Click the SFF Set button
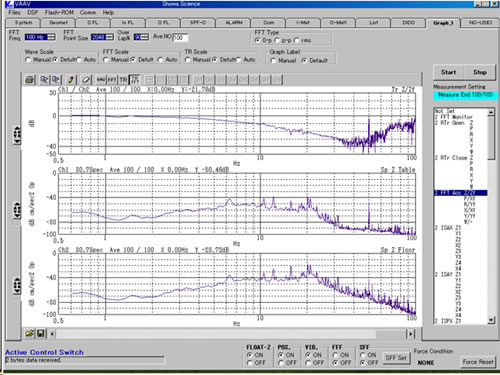Viewport: 500px width, 375px height. click(x=396, y=358)
